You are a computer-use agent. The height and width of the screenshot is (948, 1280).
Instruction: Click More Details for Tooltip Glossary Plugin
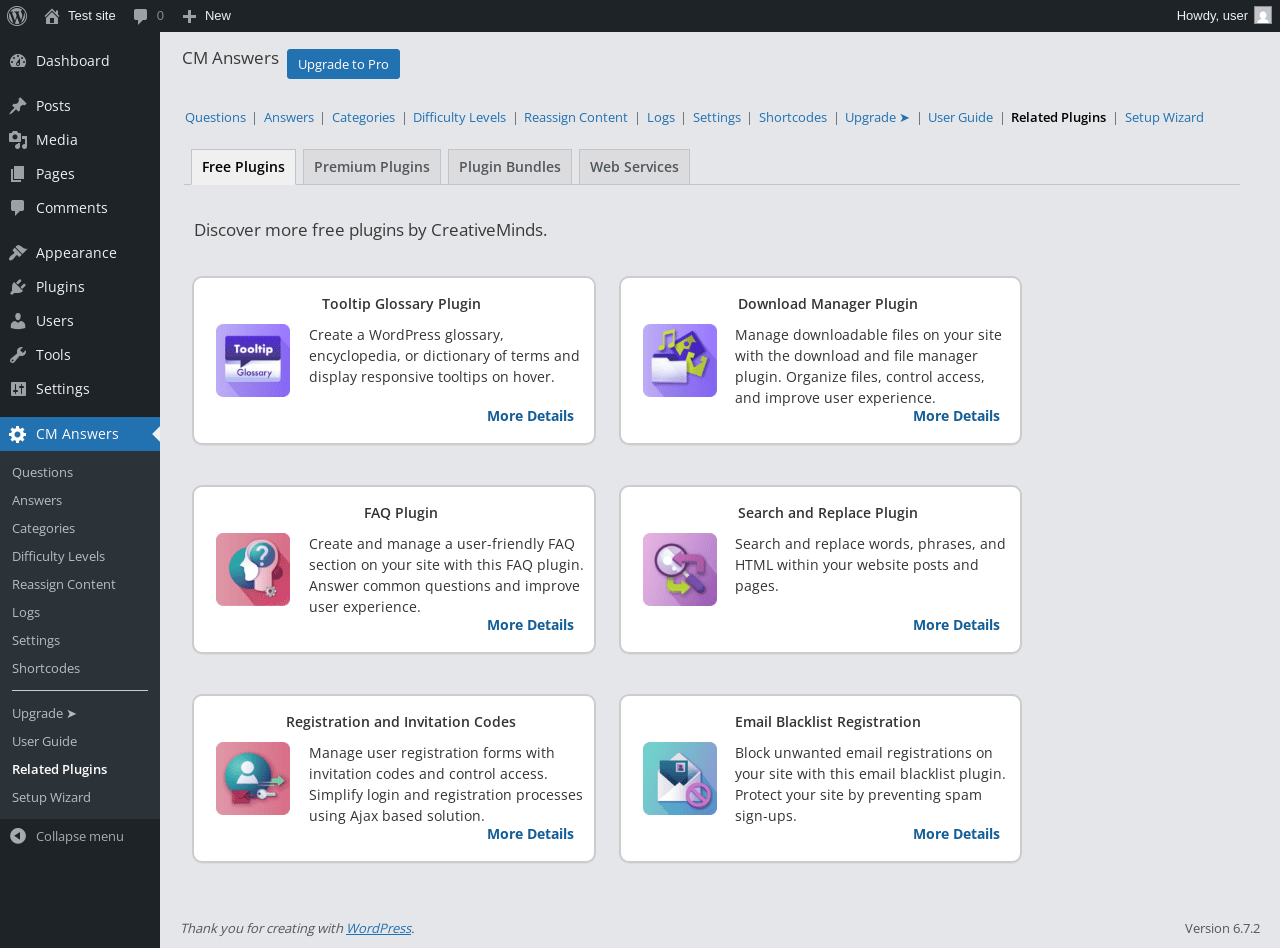[x=530, y=416]
